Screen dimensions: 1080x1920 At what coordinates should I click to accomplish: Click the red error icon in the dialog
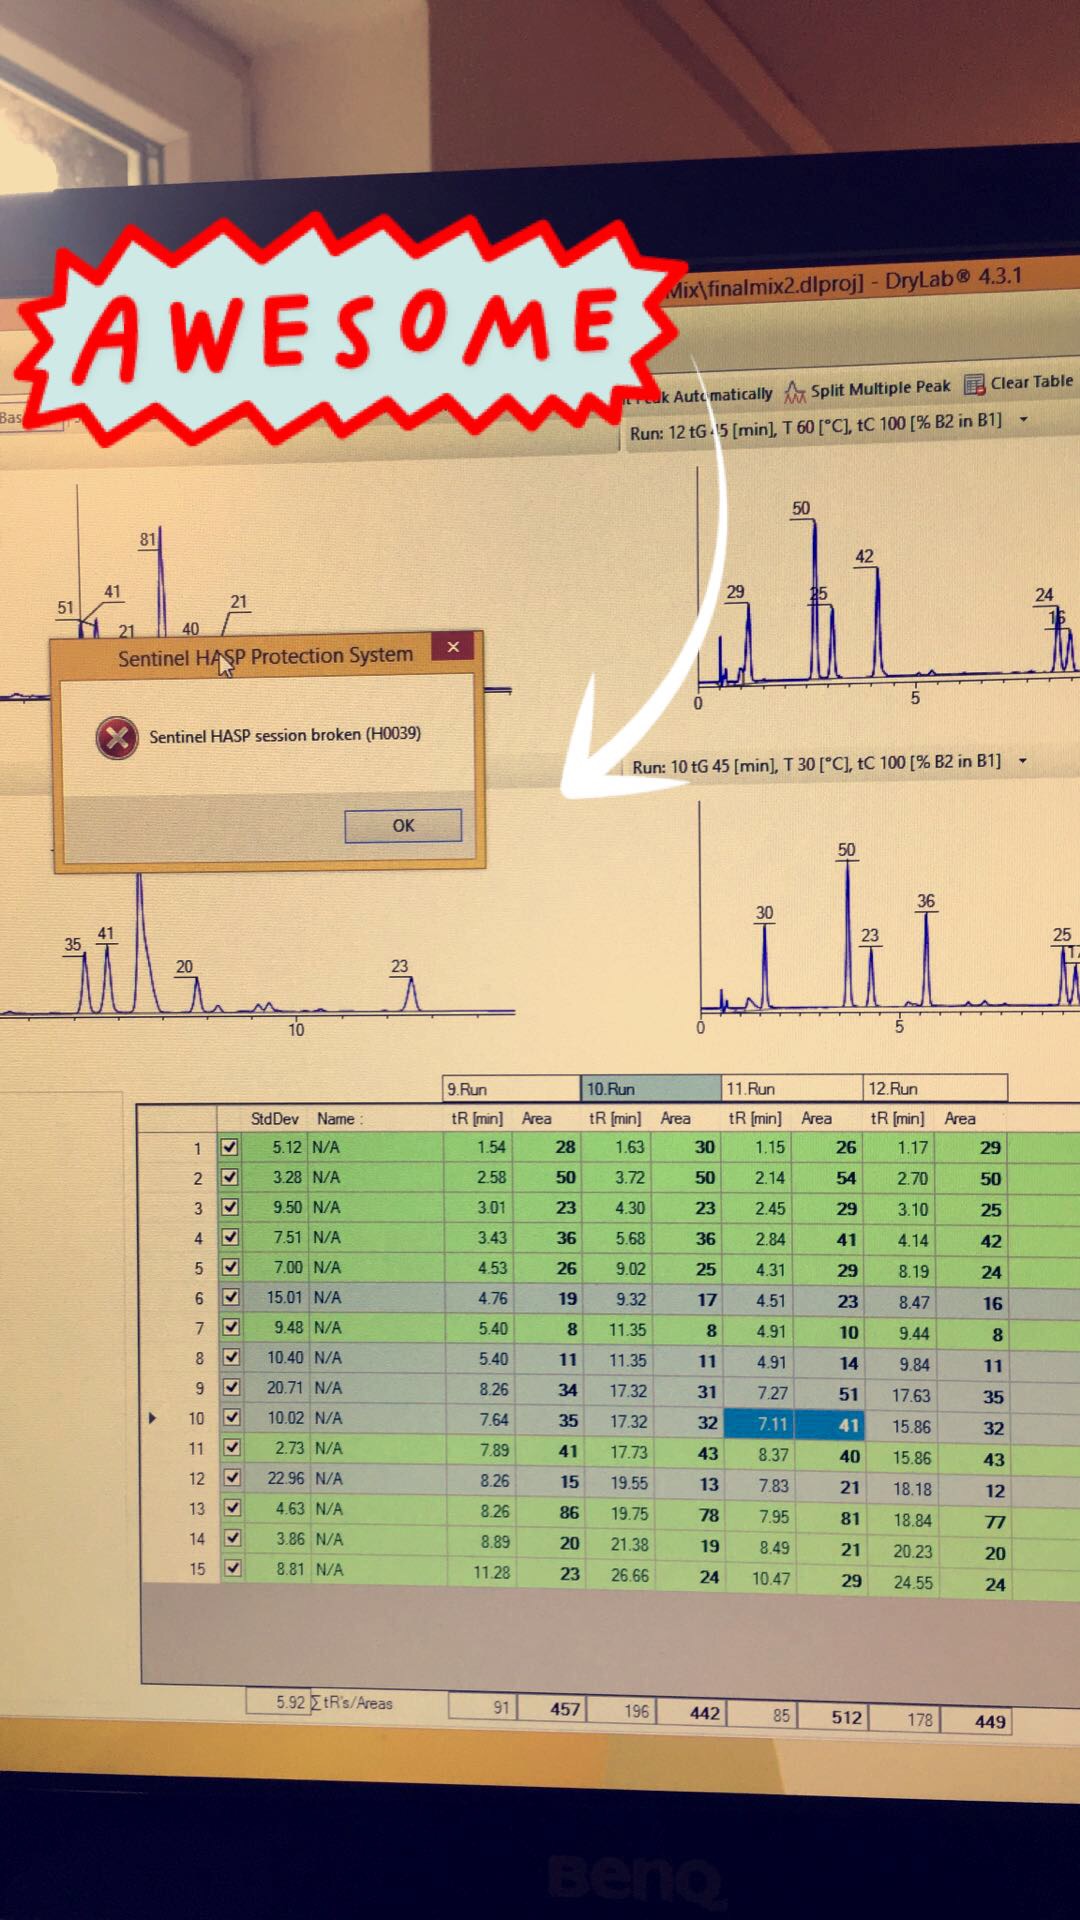(117, 738)
